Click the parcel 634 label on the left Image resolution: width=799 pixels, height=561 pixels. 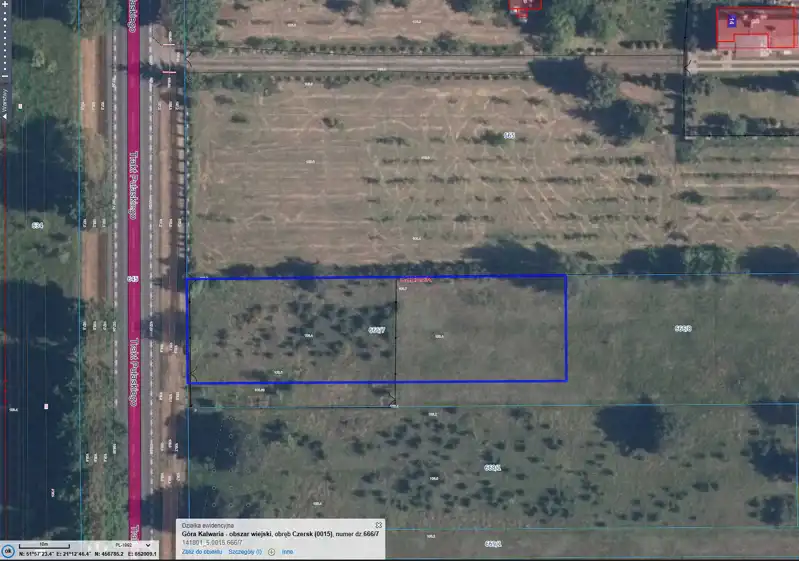coord(37,225)
